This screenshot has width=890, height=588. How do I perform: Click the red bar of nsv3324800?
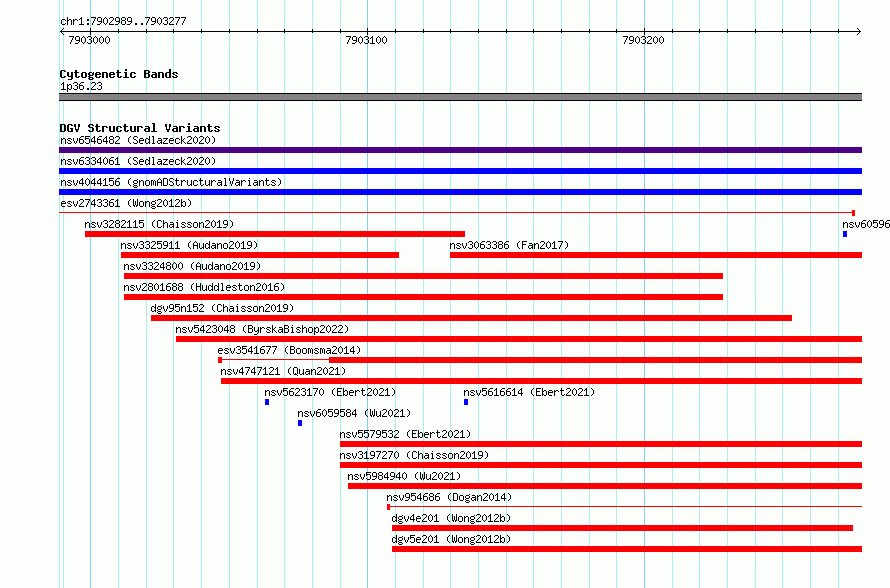423,276
